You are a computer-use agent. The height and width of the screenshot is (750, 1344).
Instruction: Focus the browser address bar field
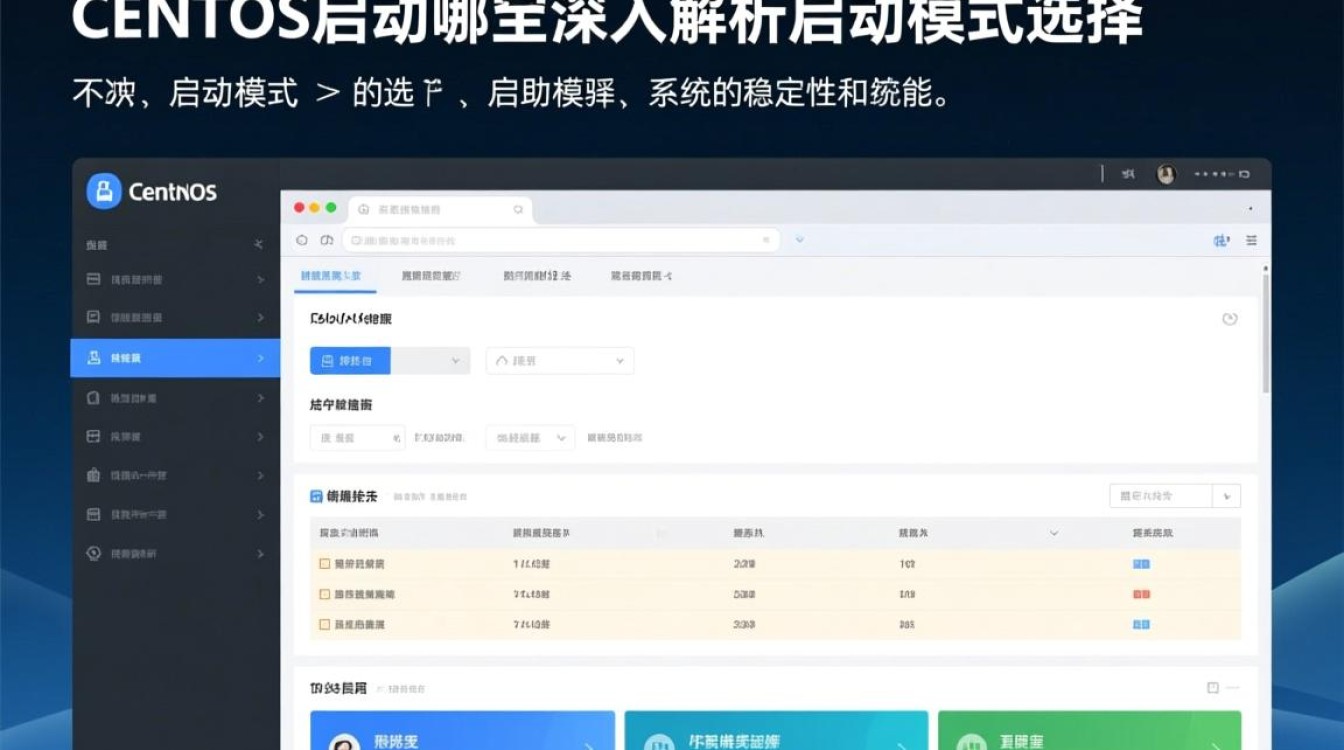click(x=561, y=240)
